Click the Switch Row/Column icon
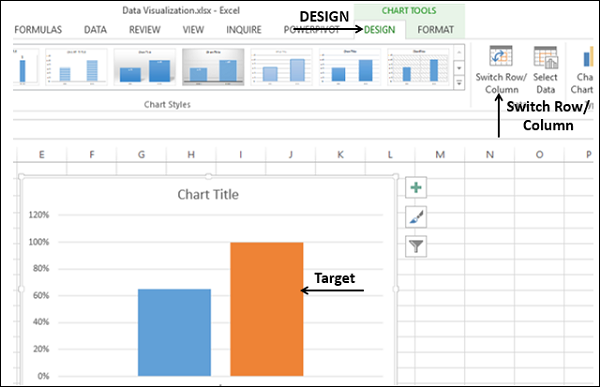 point(501,56)
